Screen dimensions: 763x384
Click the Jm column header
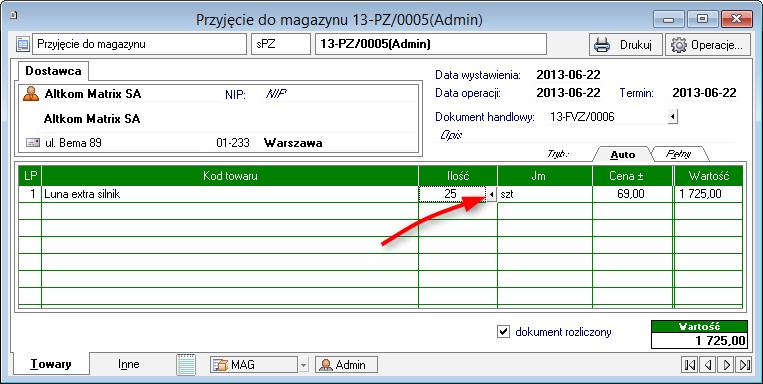click(x=545, y=176)
